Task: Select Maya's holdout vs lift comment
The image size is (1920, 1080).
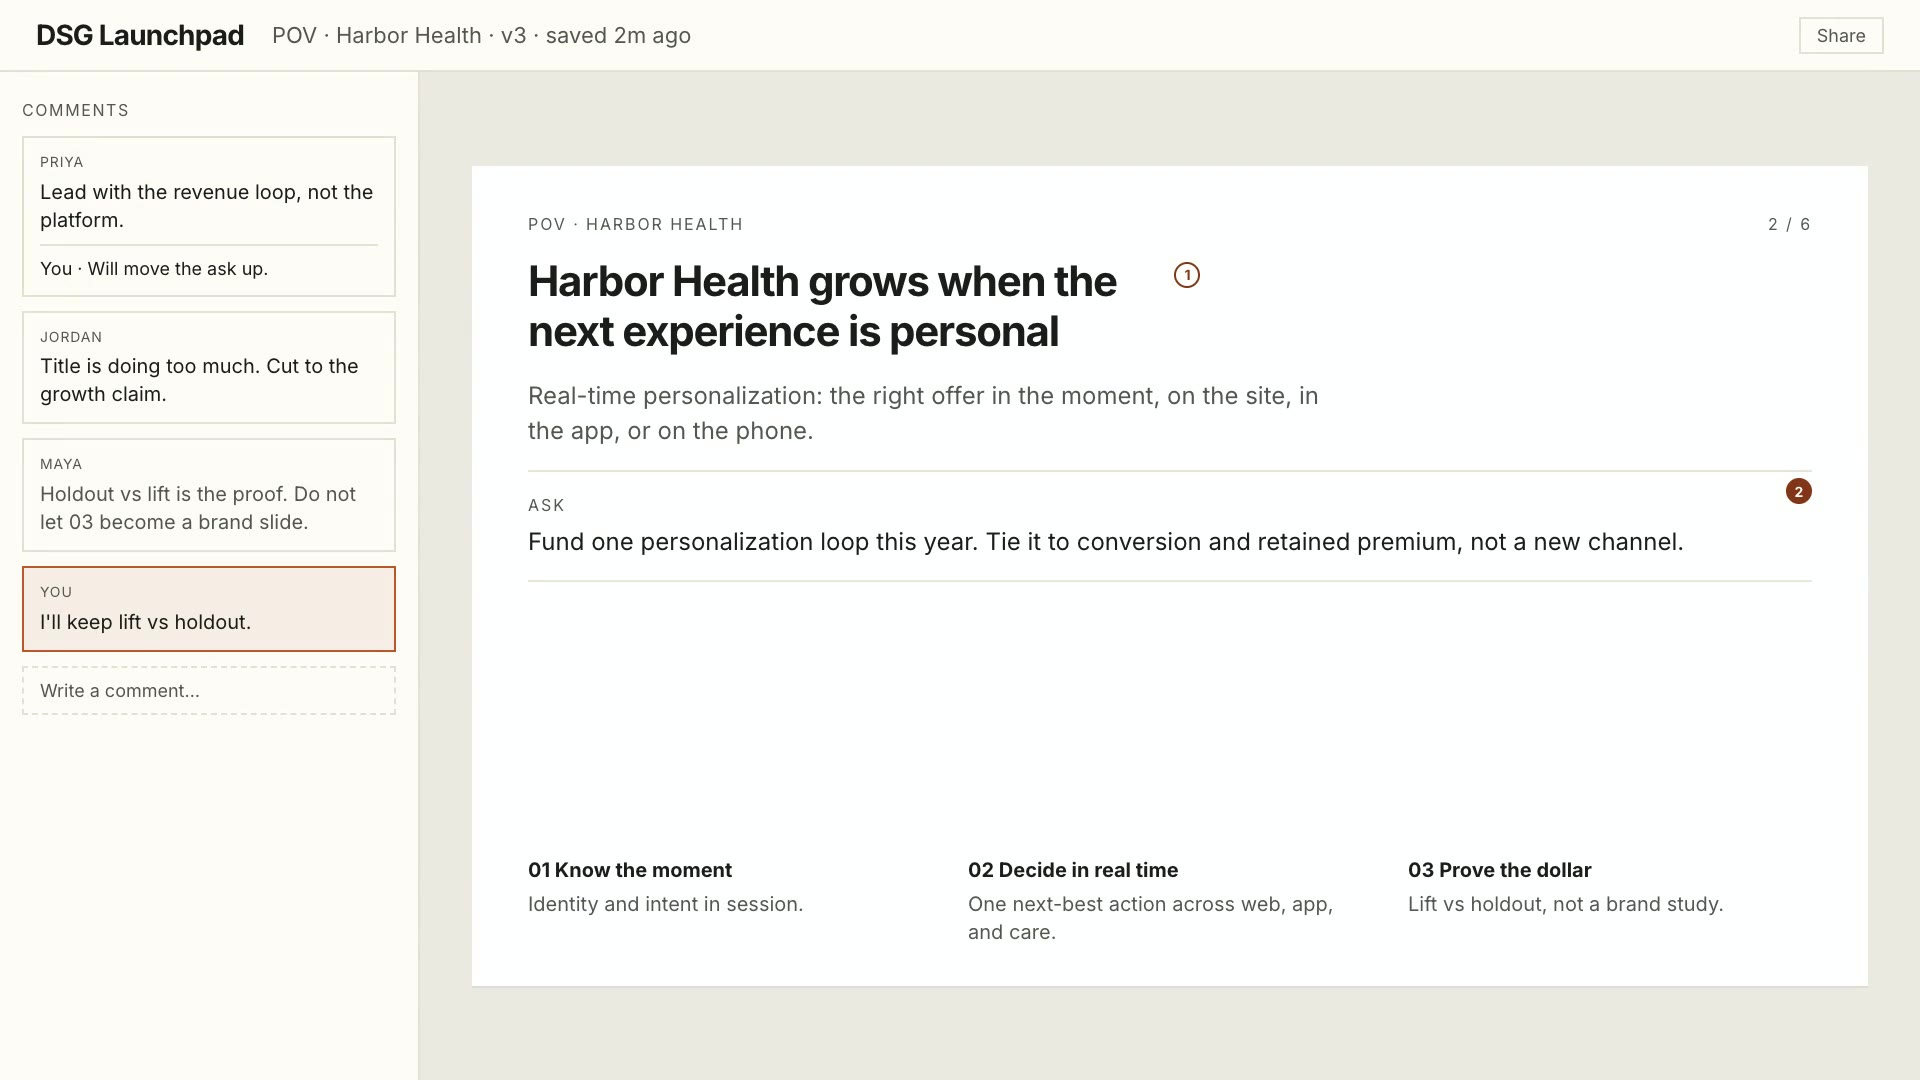Action: pyautogui.click(x=209, y=495)
